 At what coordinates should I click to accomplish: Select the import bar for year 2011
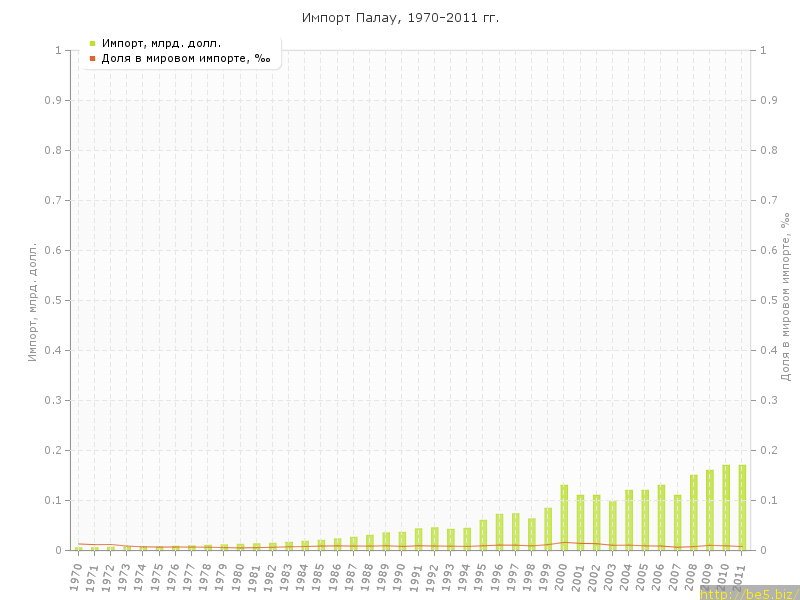tap(742, 508)
